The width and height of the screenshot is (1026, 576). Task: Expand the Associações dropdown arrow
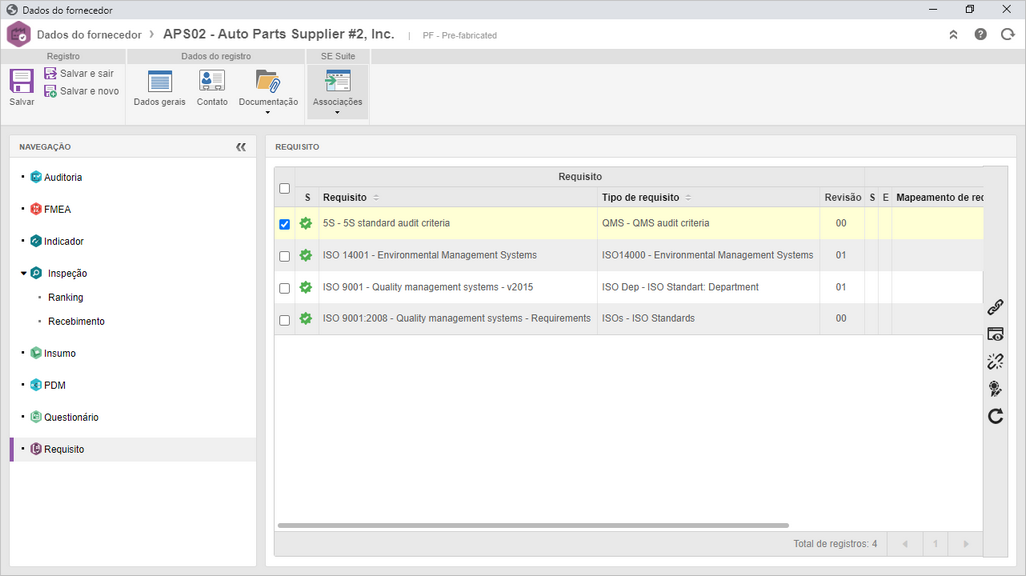[x=337, y=113]
